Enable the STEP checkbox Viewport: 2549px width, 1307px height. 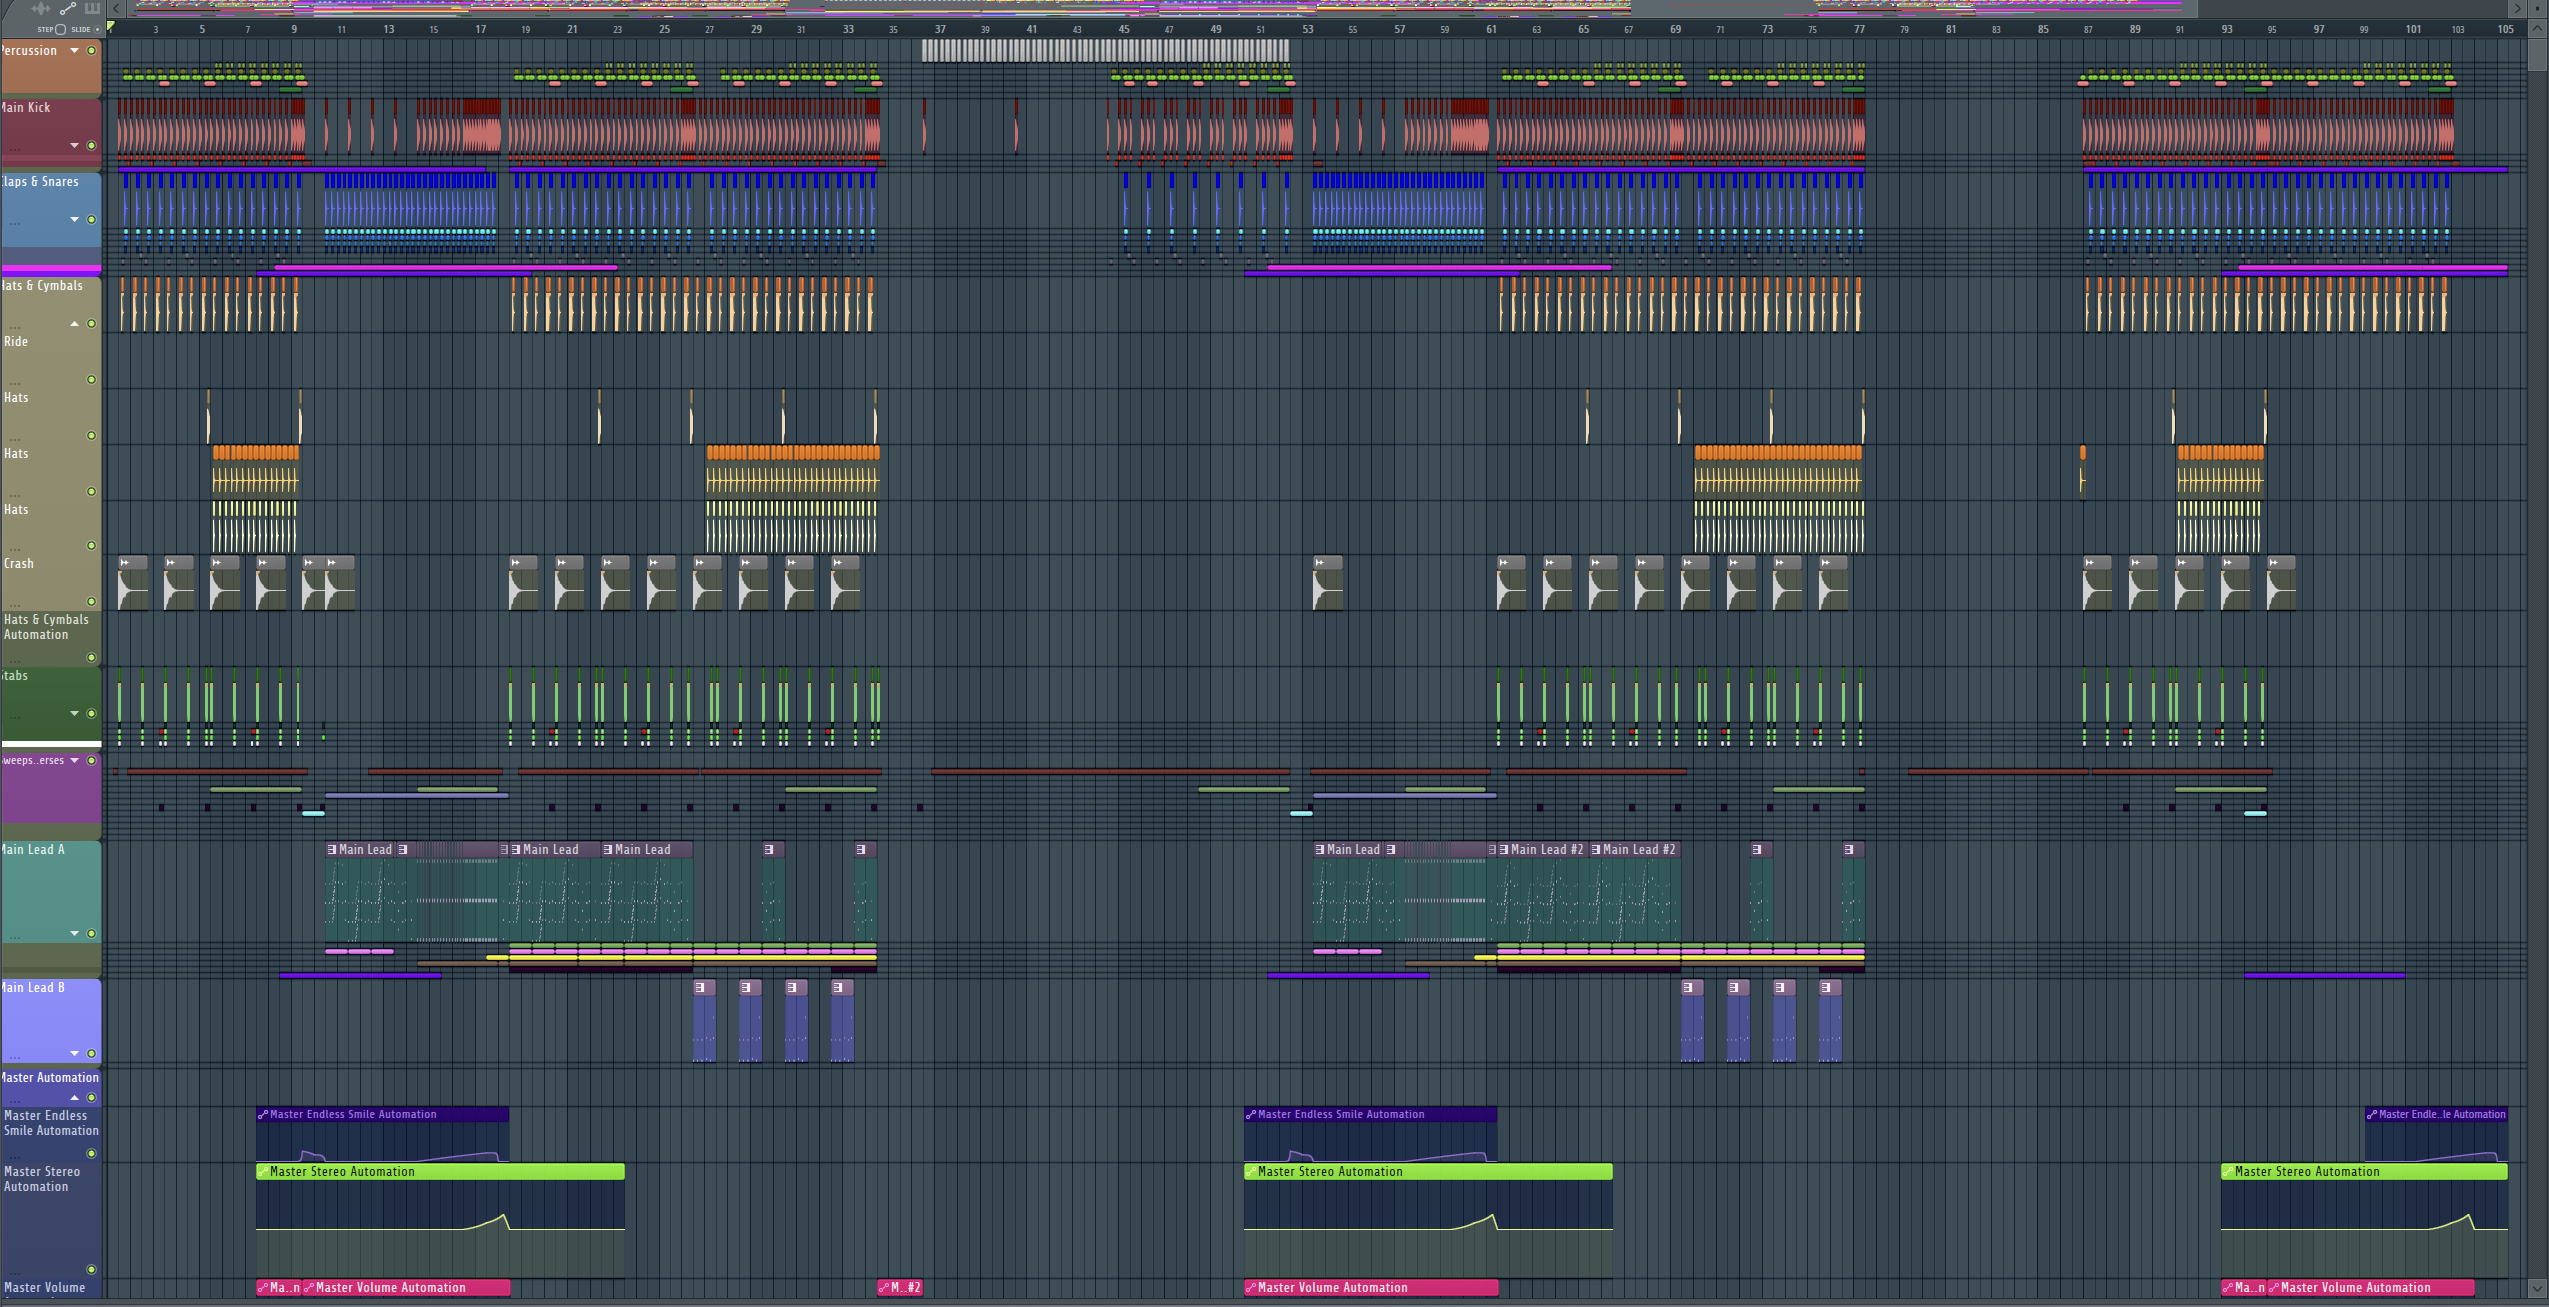click(60, 29)
